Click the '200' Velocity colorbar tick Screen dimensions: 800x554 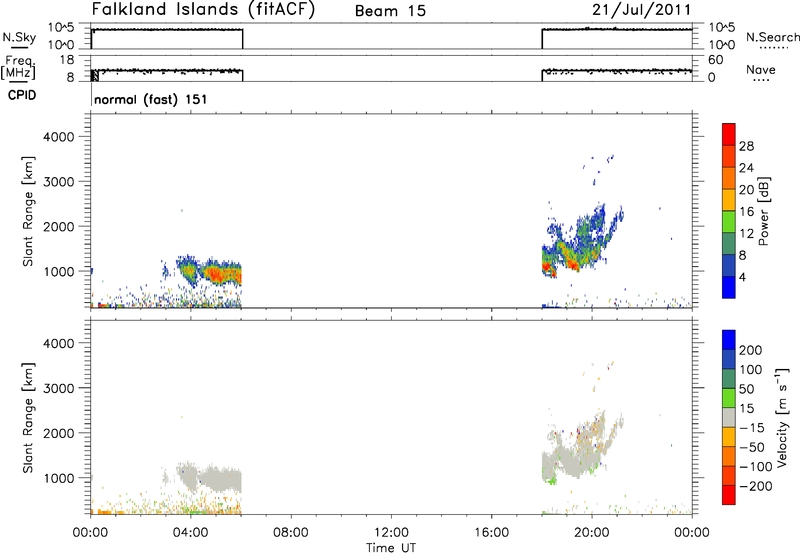[x=751, y=350]
